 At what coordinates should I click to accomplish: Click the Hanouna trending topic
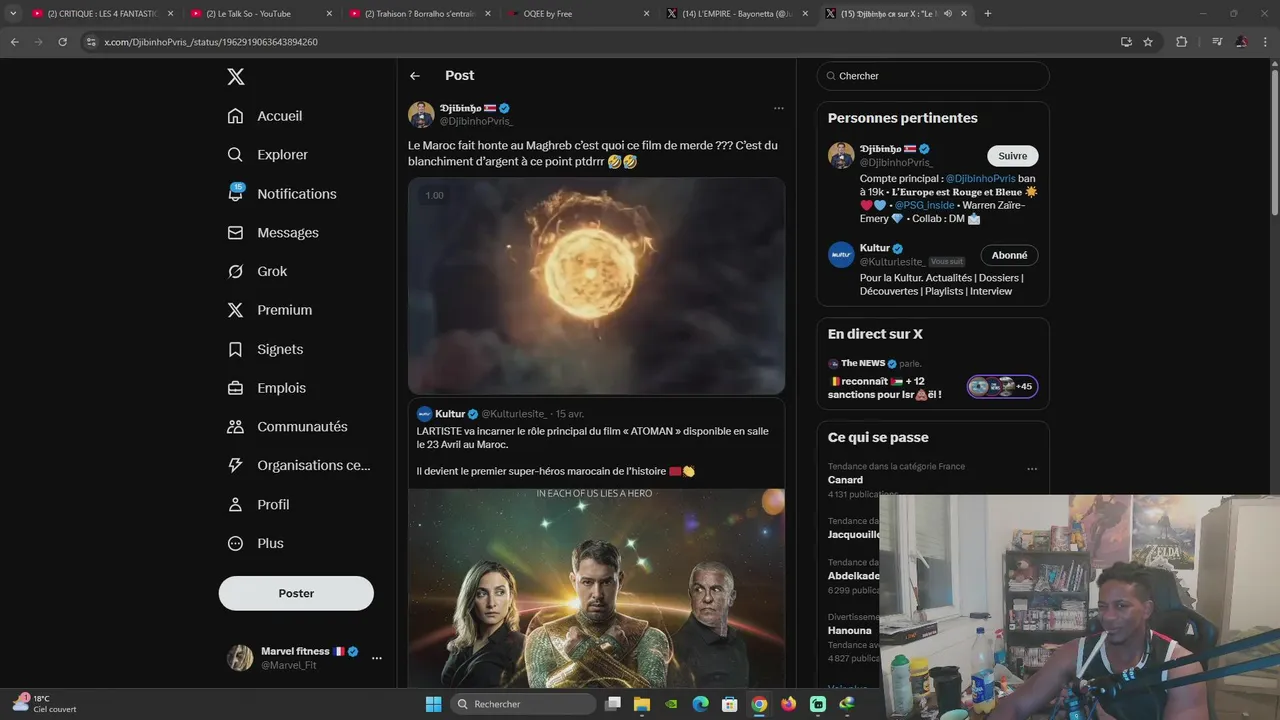(850, 631)
